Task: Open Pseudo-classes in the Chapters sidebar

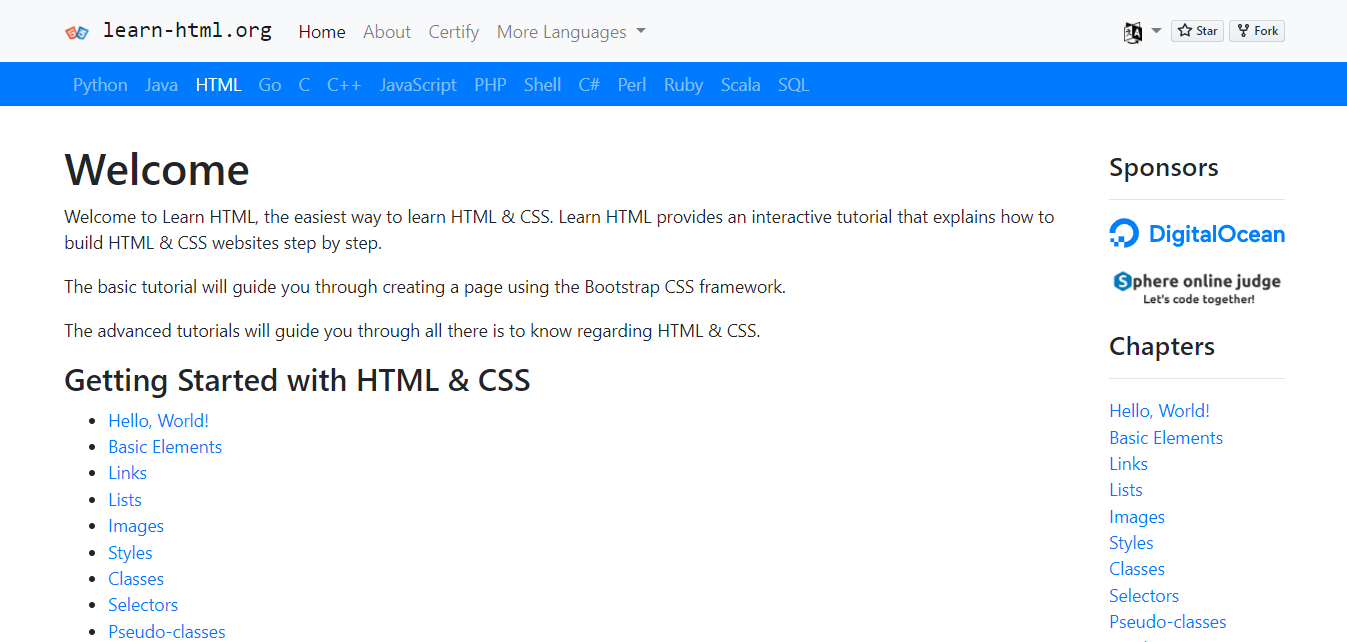Action: click(1167, 622)
